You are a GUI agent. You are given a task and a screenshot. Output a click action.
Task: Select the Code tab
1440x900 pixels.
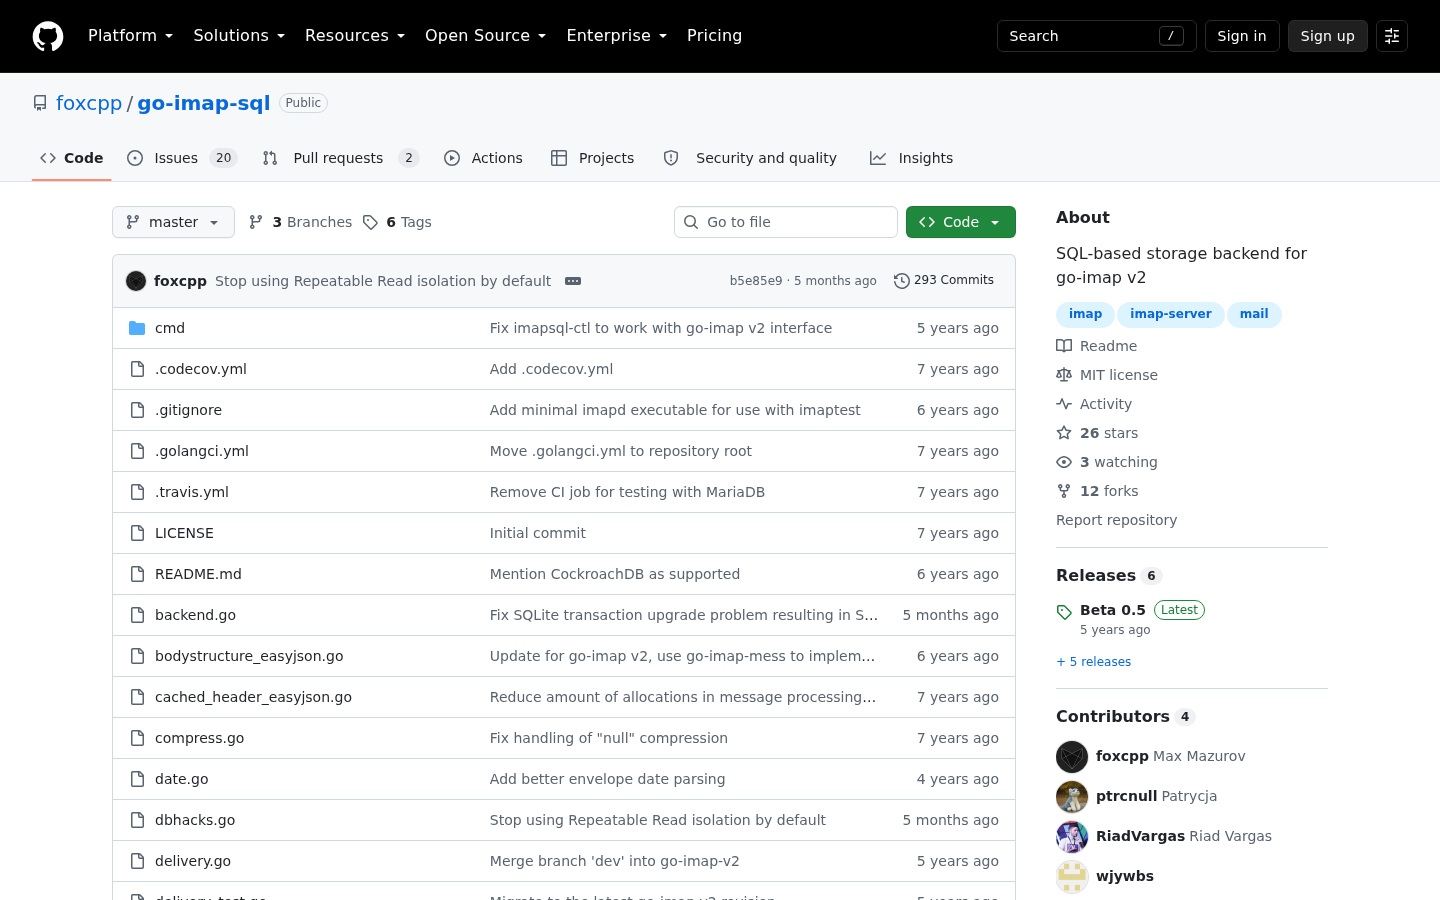pyautogui.click(x=72, y=158)
